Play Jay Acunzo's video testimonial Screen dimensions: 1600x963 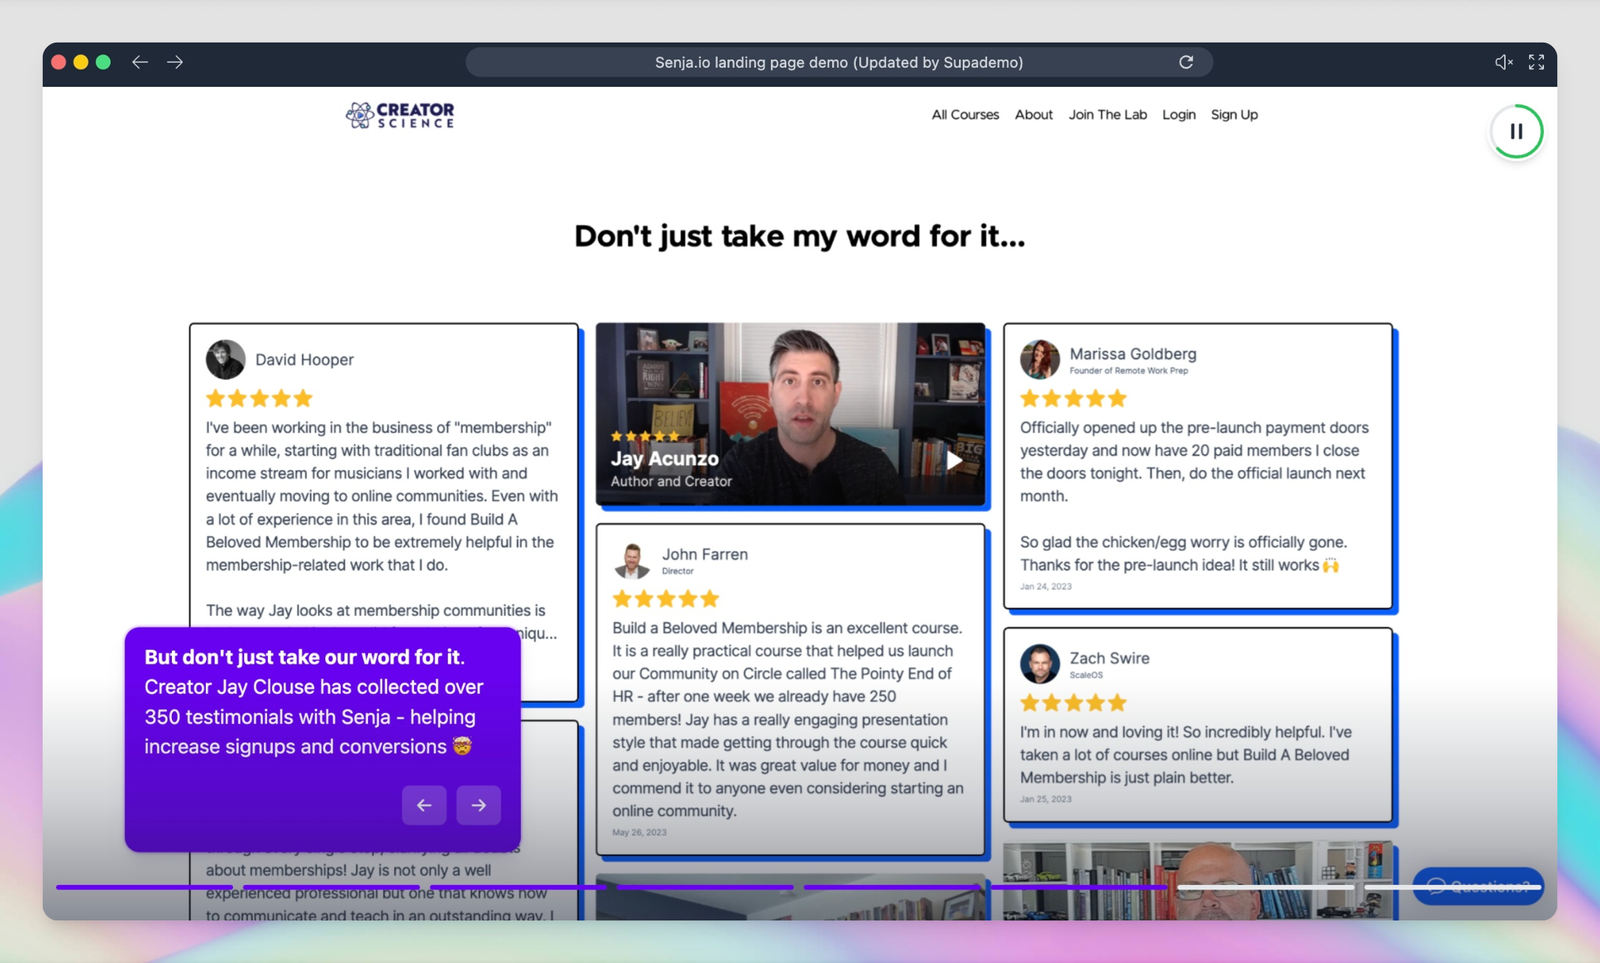tap(954, 460)
